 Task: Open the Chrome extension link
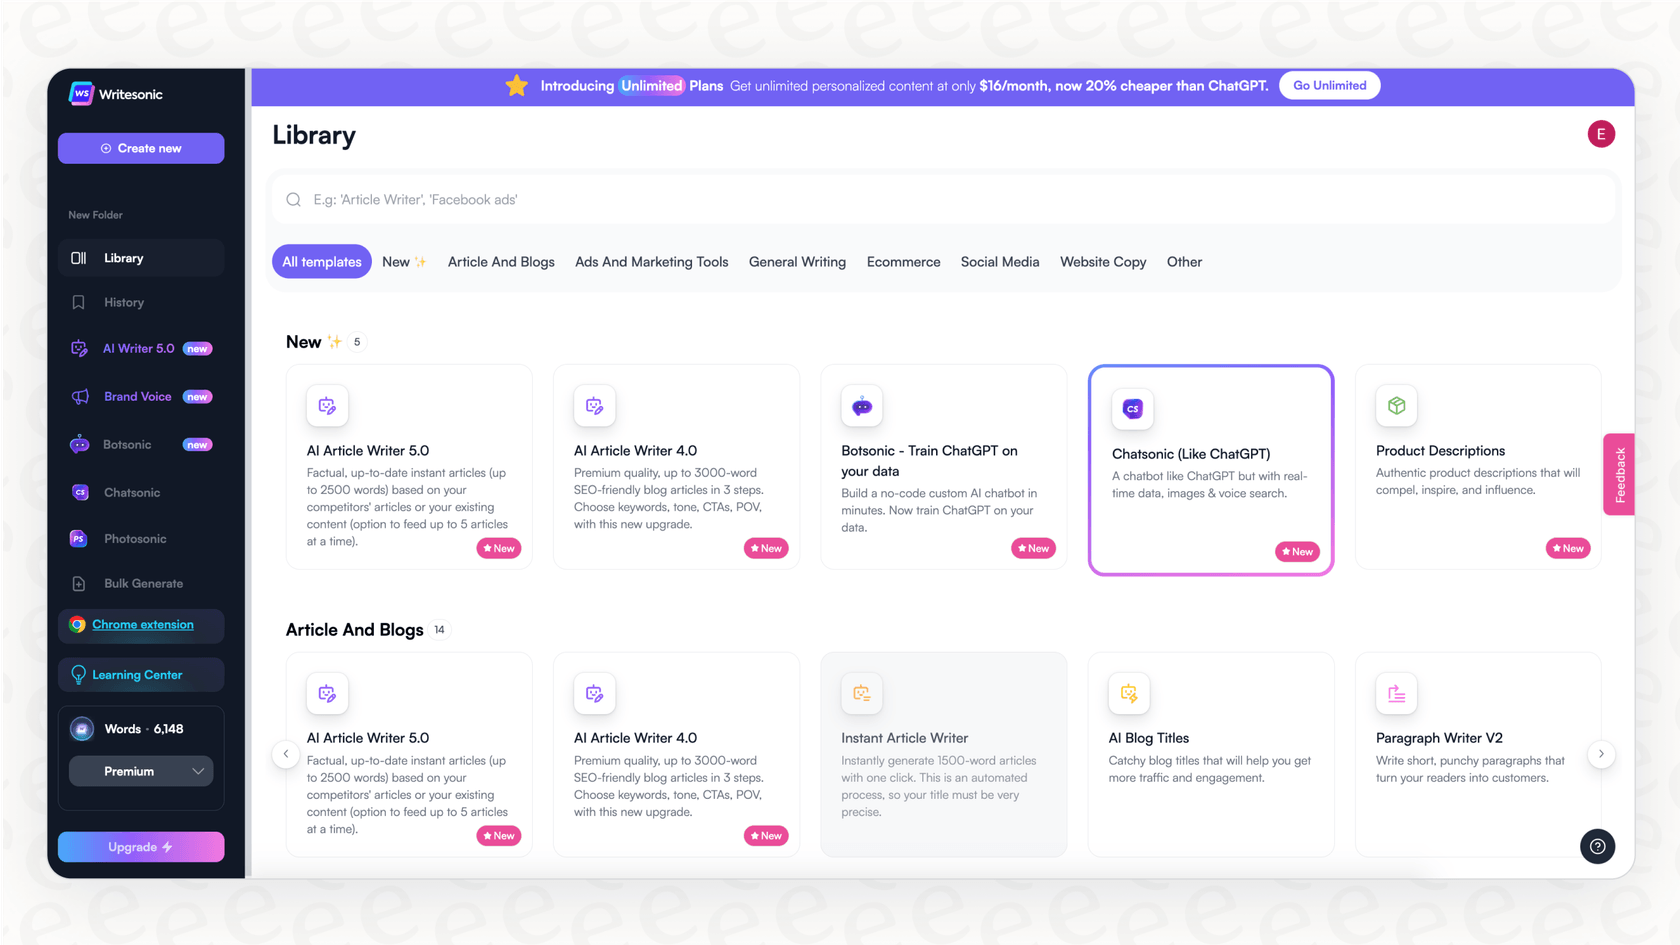[143, 624]
